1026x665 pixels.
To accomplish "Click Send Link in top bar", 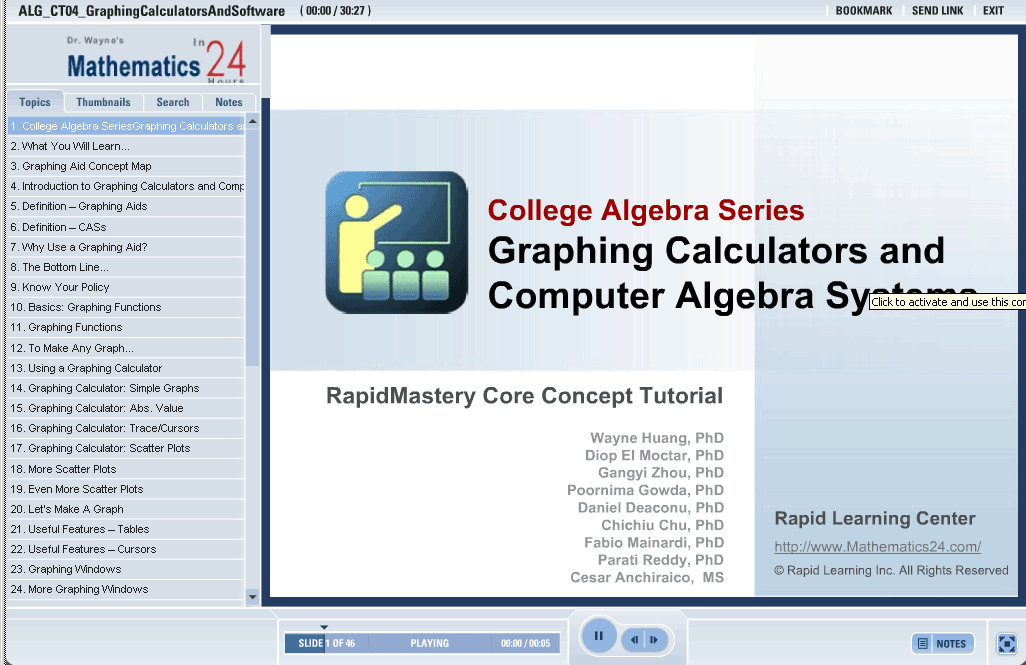I will pos(937,11).
